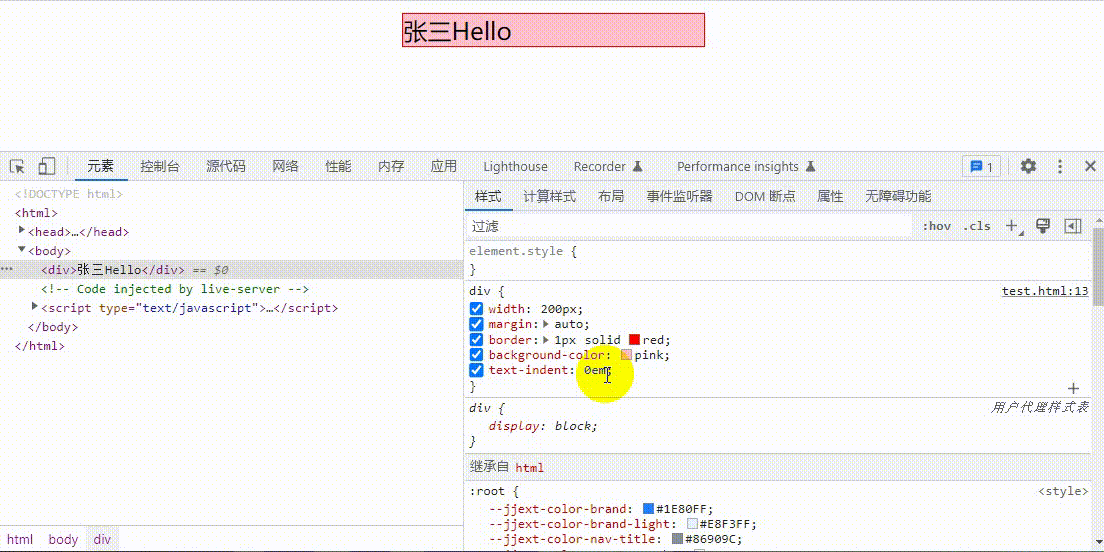Select the <html> node in DOM tree
The height and width of the screenshot is (552, 1104).
(36, 213)
